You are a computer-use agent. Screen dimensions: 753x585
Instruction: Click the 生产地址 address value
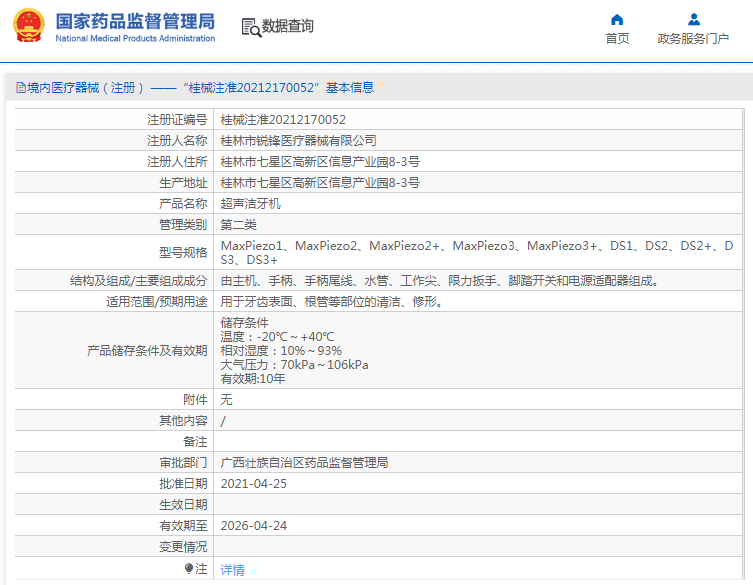click(x=320, y=183)
